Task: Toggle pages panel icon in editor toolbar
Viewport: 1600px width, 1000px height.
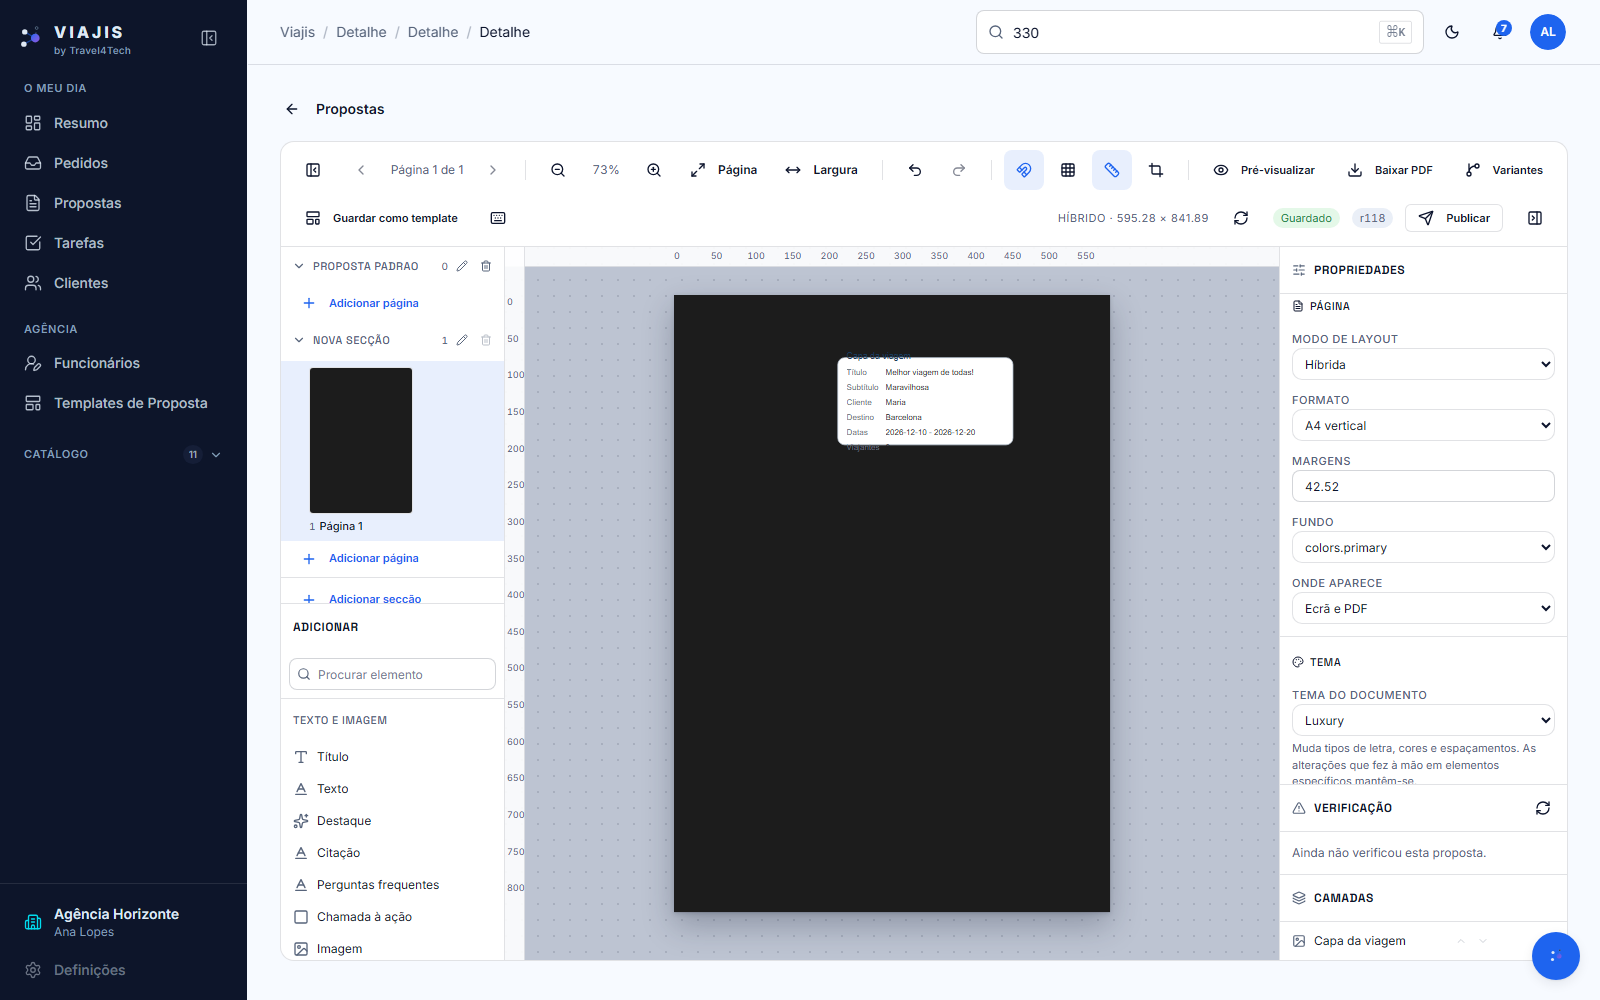Action: (x=313, y=170)
